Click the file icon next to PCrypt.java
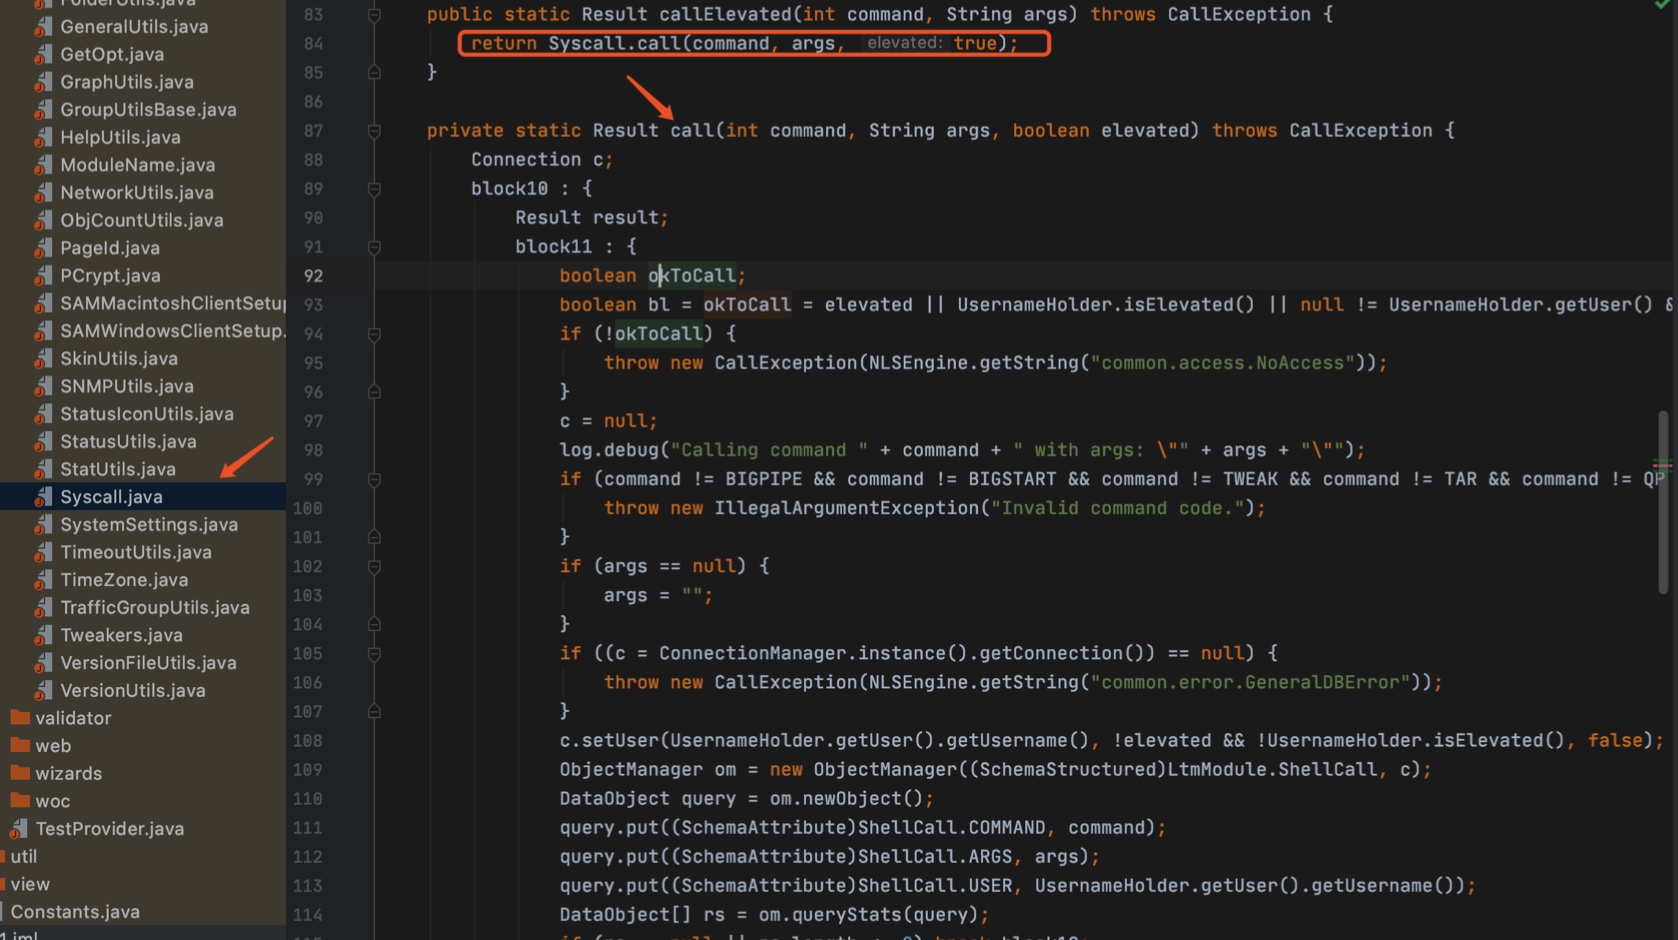The width and height of the screenshot is (1678, 940). 42,276
